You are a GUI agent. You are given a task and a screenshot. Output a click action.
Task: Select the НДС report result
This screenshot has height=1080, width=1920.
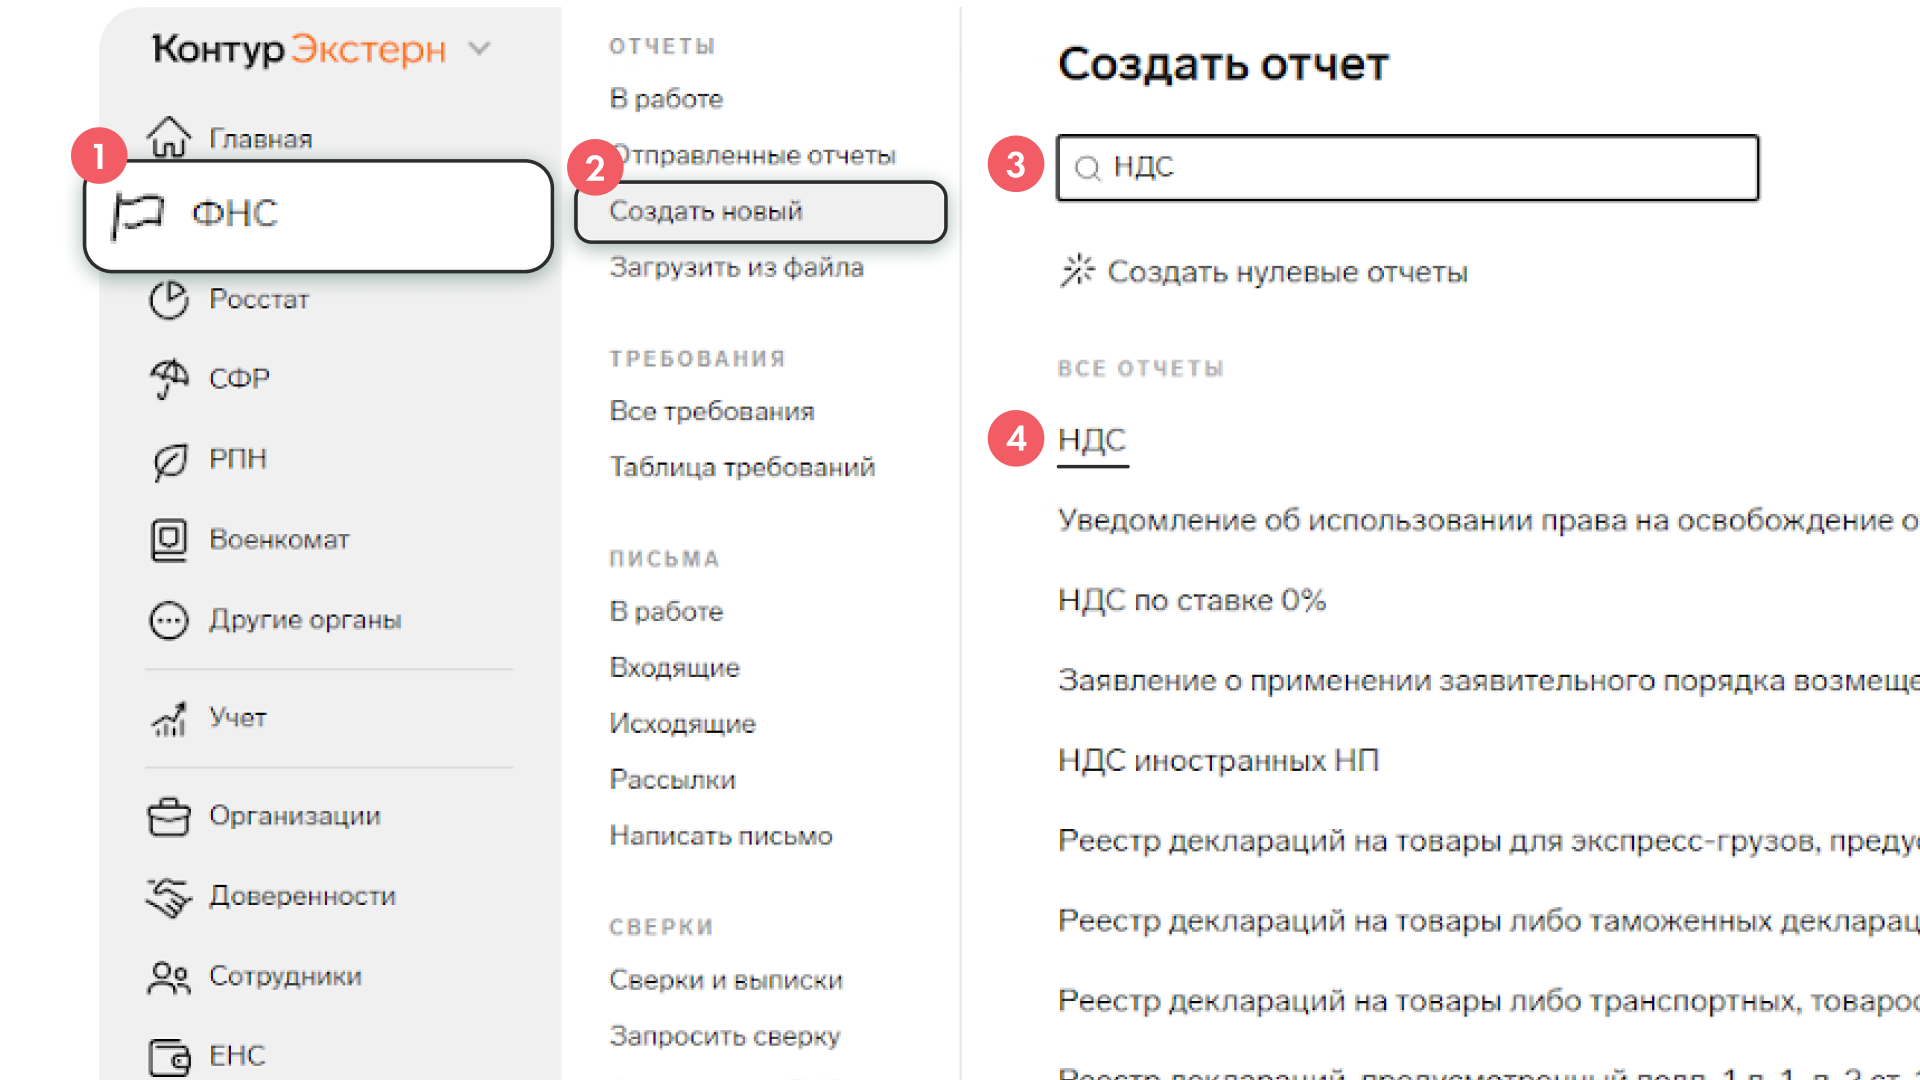[1092, 440]
